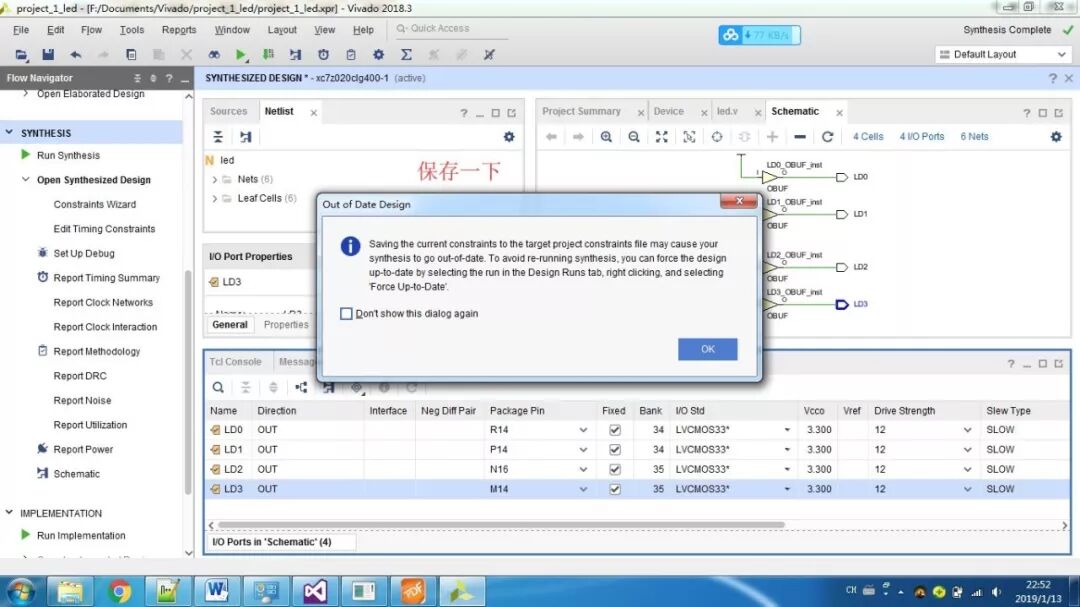1080x607 pixels.
Task: Open Word from the taskbar
Action: coord(216,591)
